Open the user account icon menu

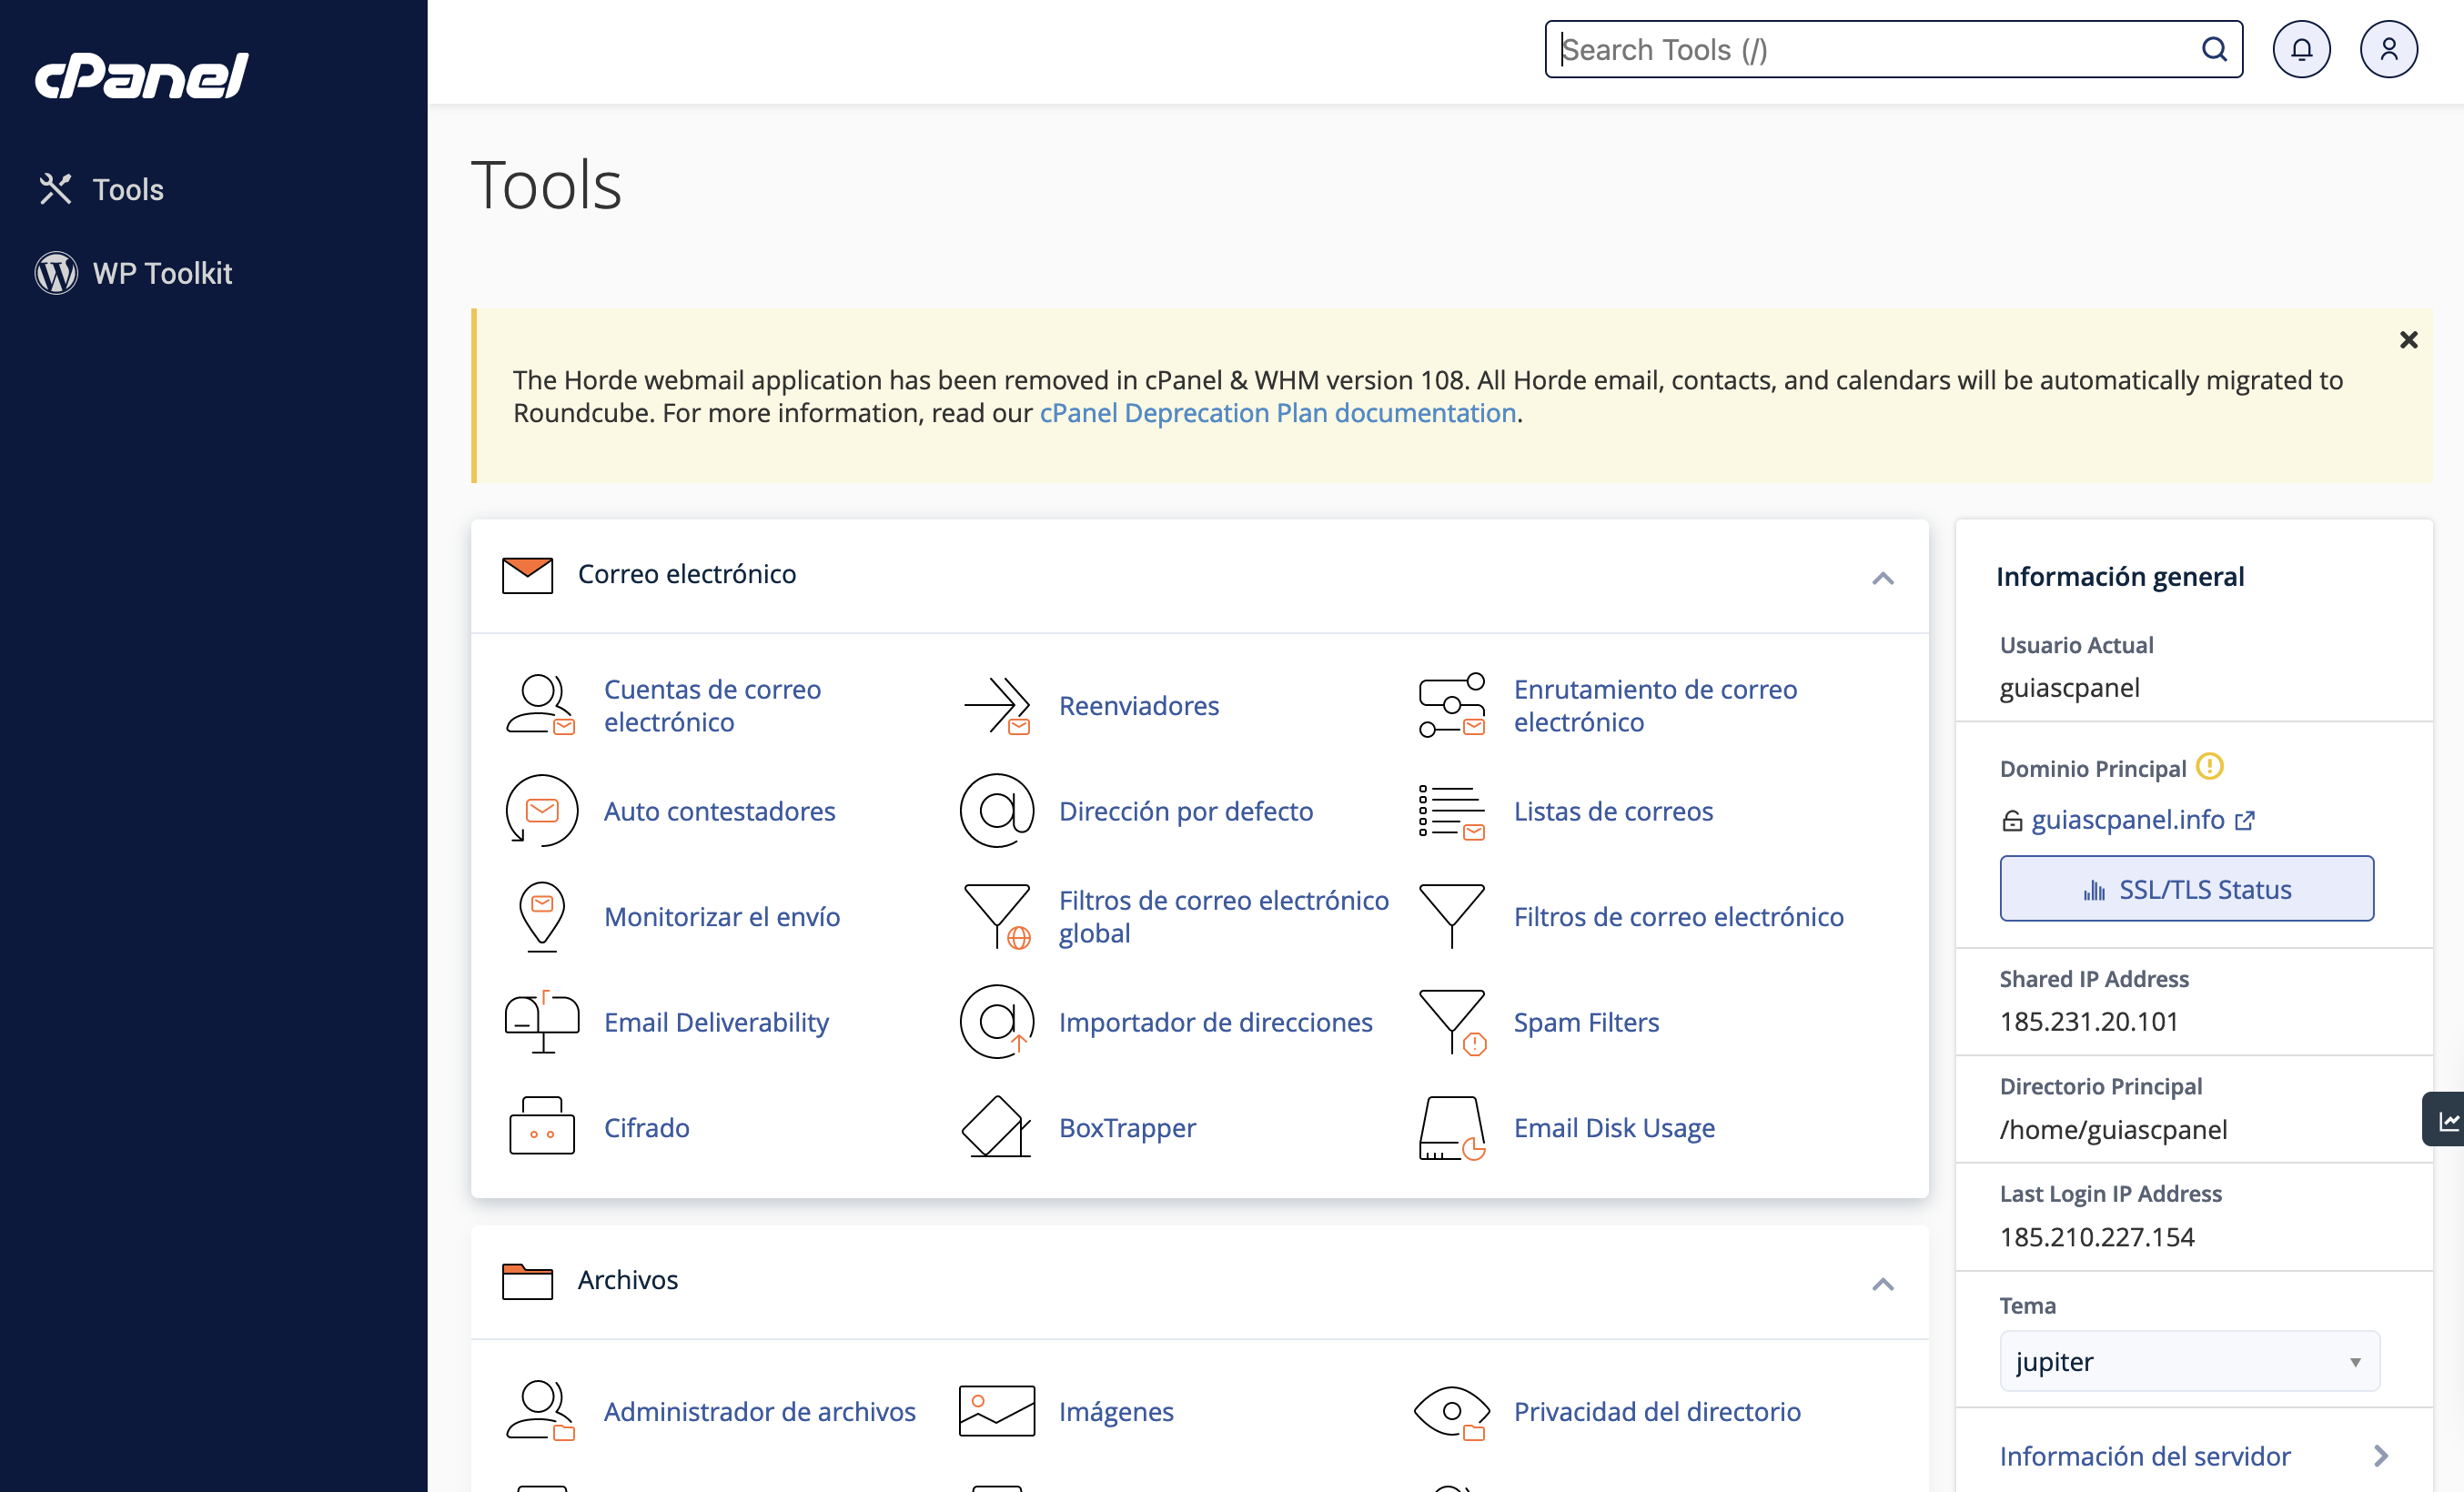2388,49
